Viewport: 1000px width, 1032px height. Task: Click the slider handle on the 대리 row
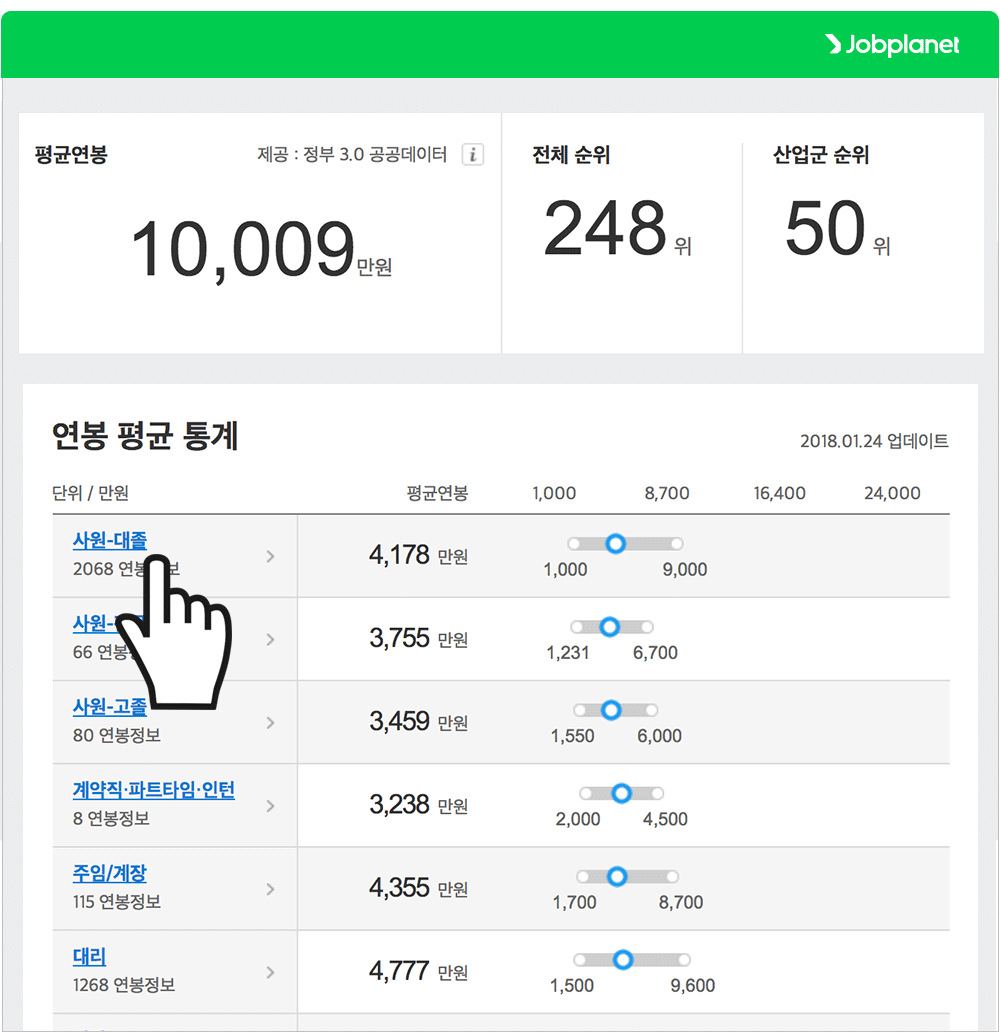pos(623,958)
